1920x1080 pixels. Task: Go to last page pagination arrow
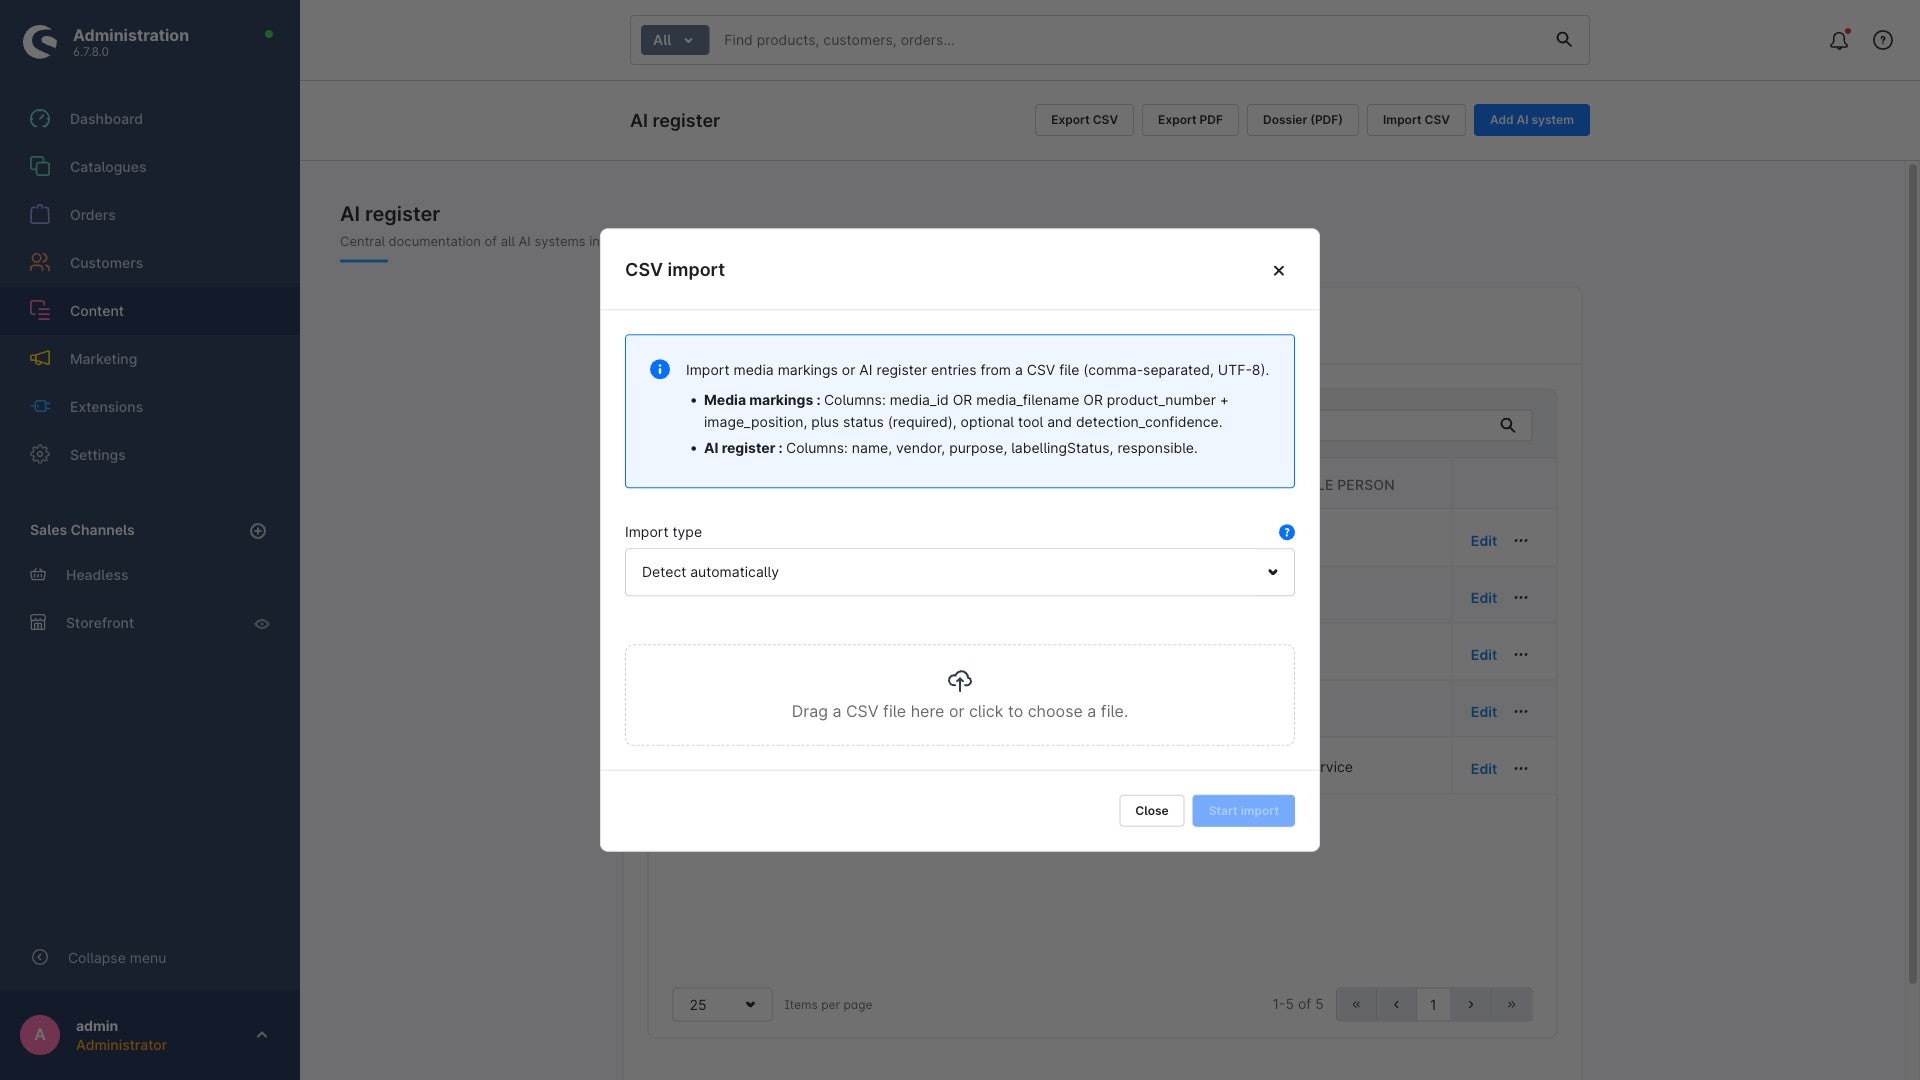coord(1511,1005)
